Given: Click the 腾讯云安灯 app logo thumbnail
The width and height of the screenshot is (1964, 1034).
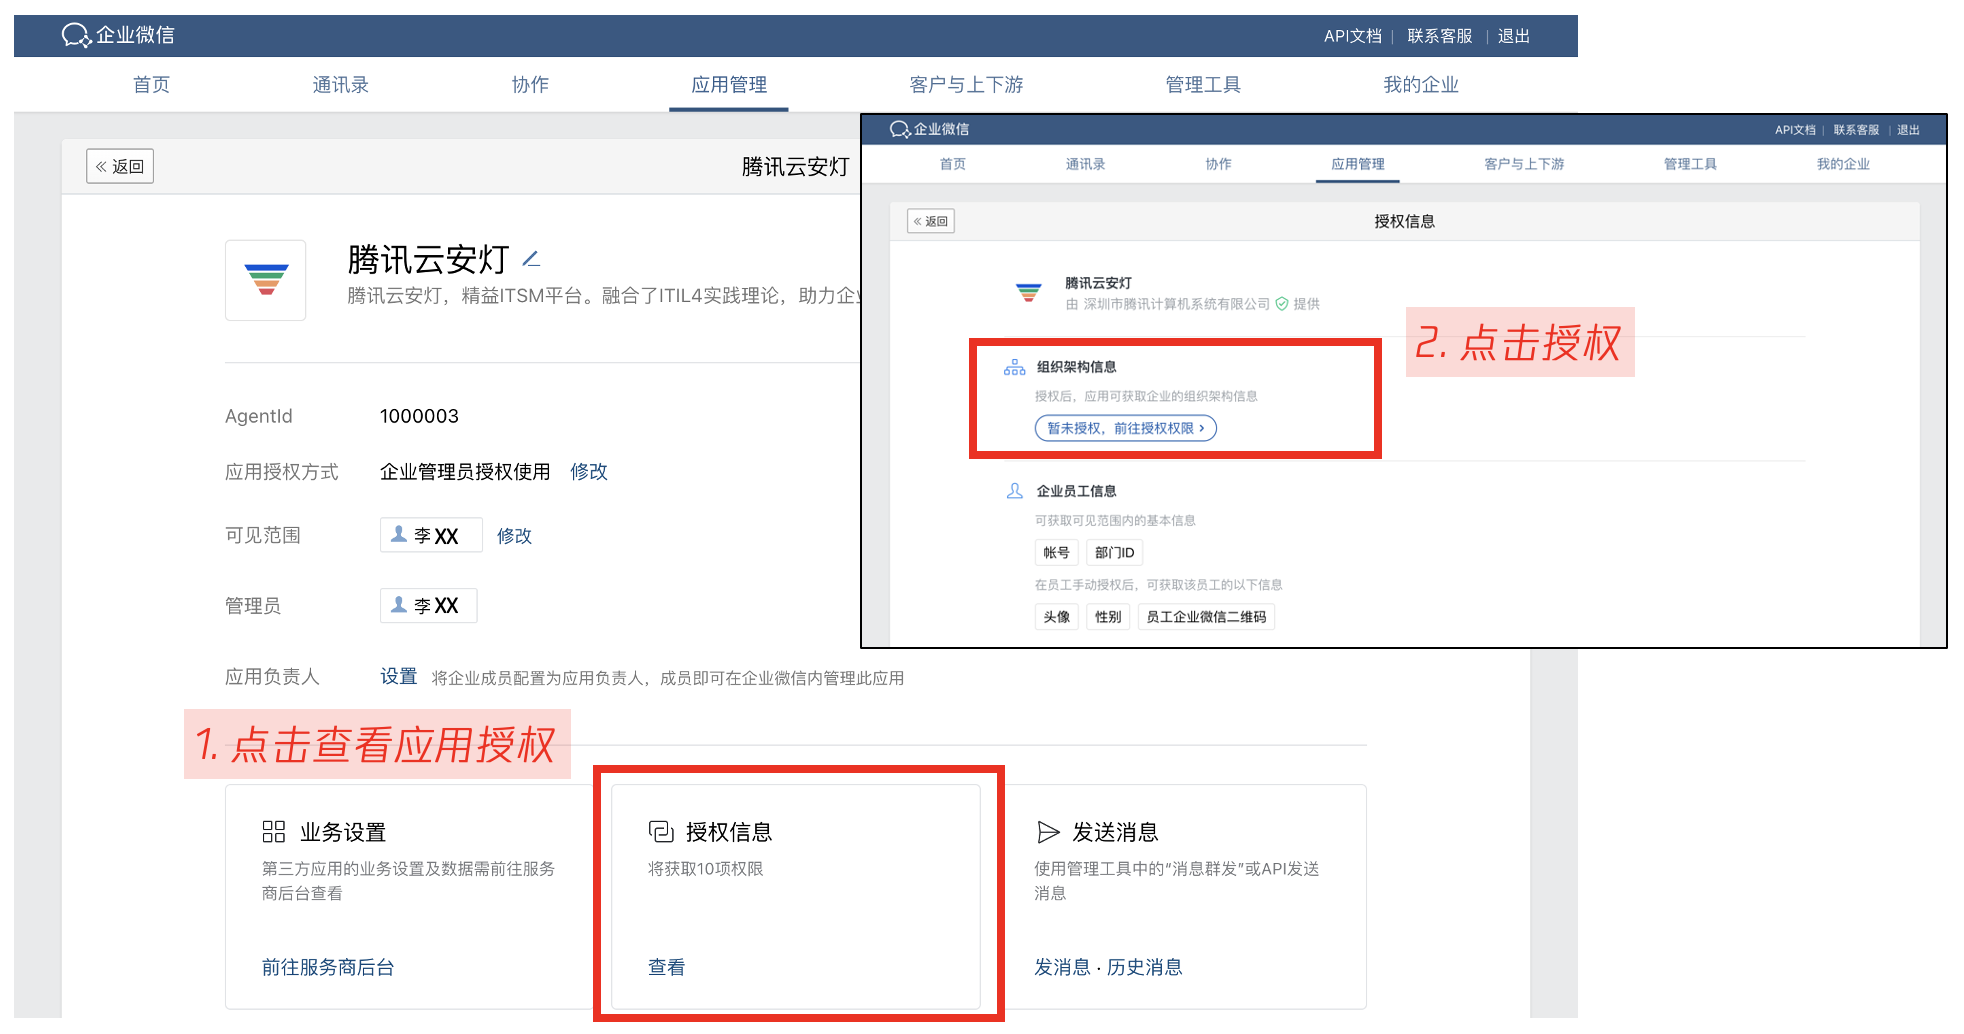Looking at the screenshot, I should pyautogui.click(x=266, y=280).
